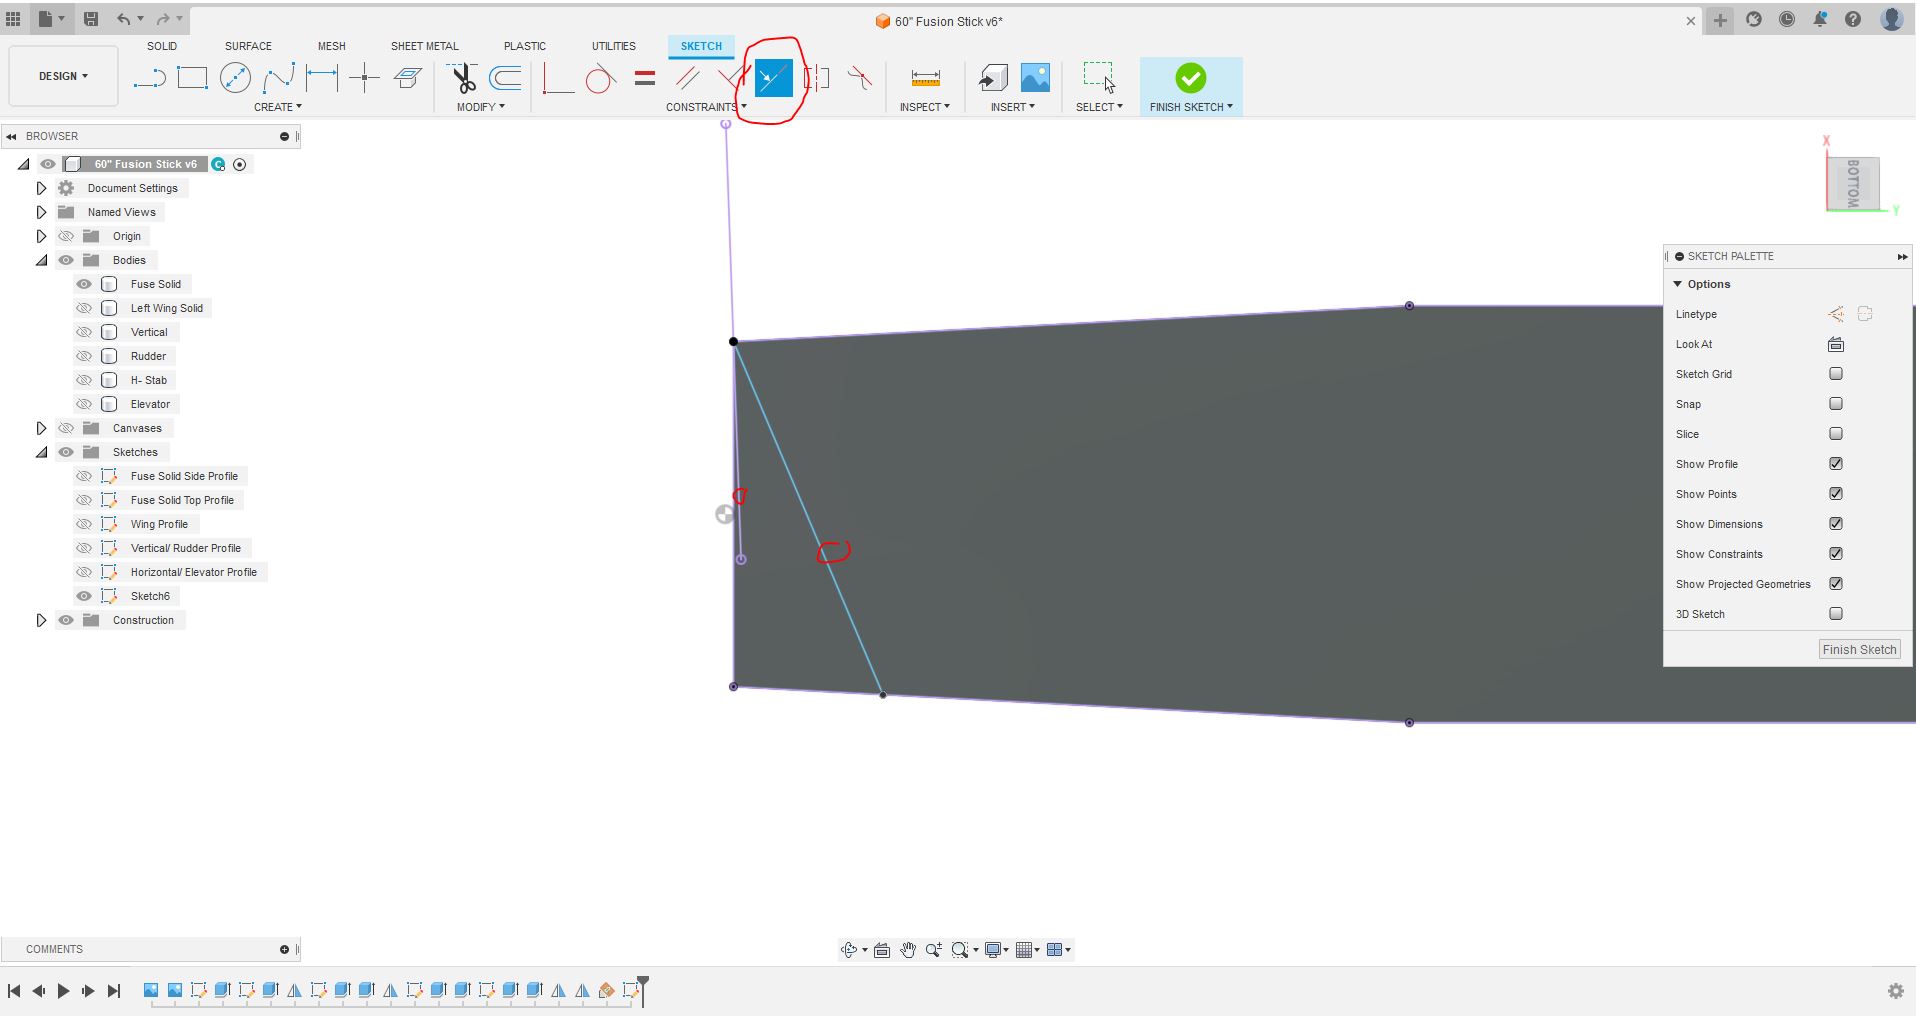Image resolution: width=1916 pixels, height=1016 pixels.
Task: Select the 2-Point Rectangle tool
Action: point(192,78)
